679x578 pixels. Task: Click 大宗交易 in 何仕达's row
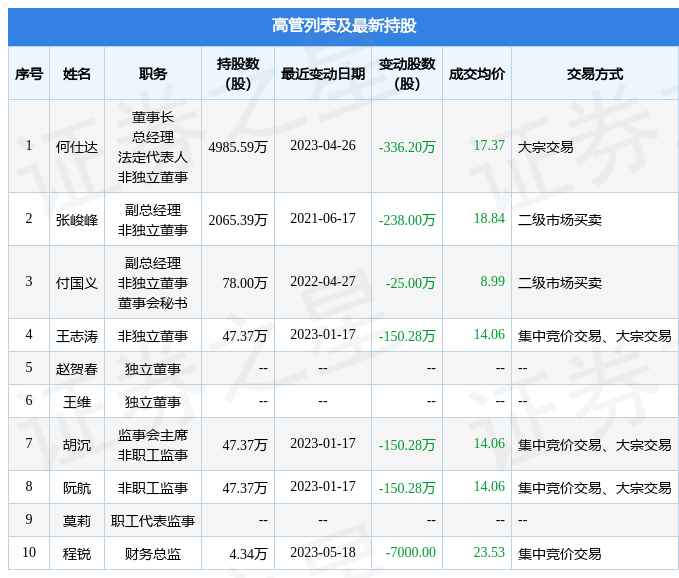(546, 147)
